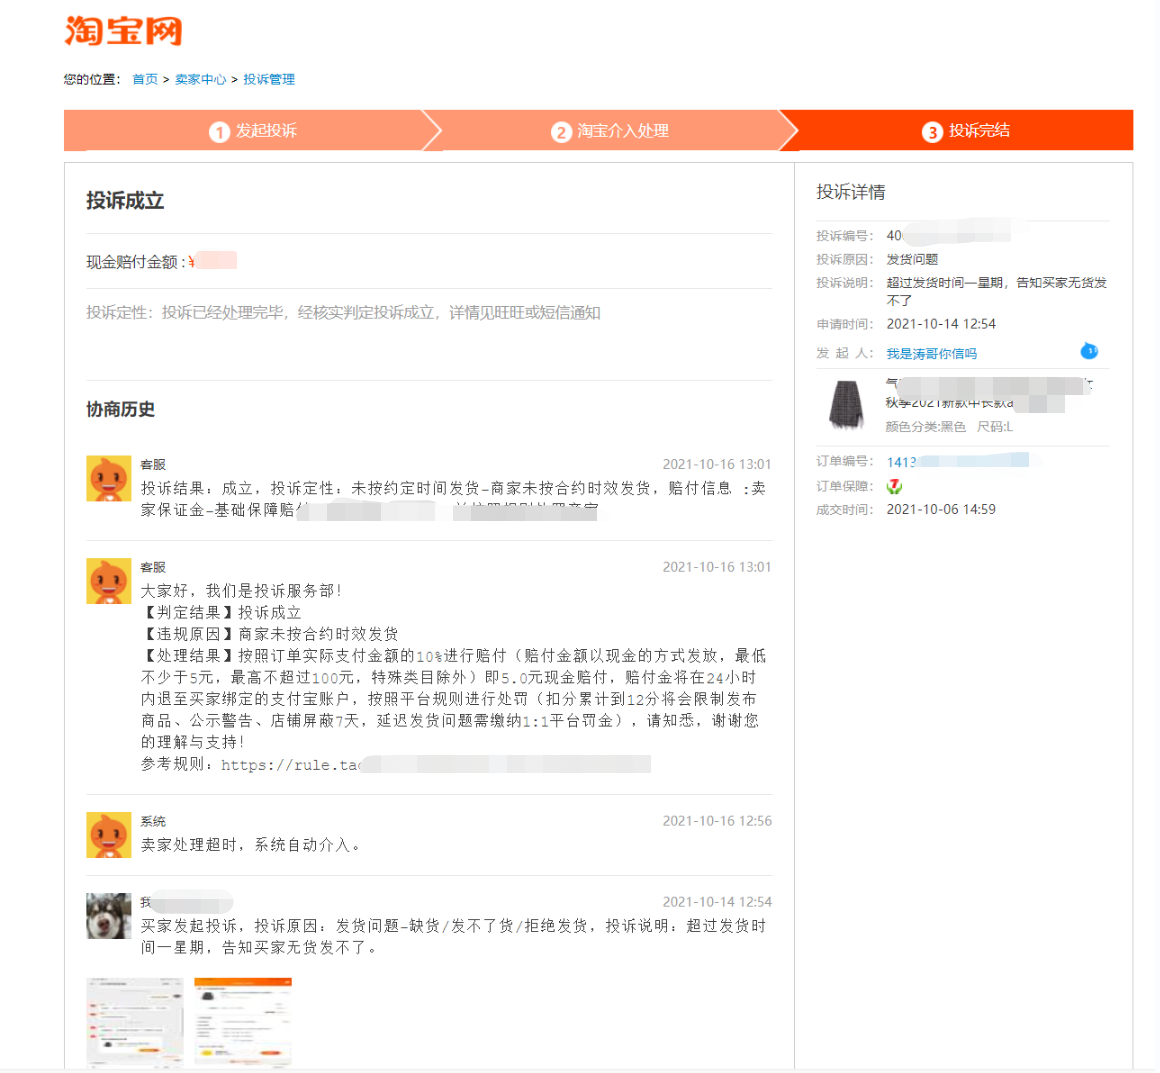Select the 投诉详情 panel heading
This screenshot has height=1073, width=1160.
click(x=851, y=192)
